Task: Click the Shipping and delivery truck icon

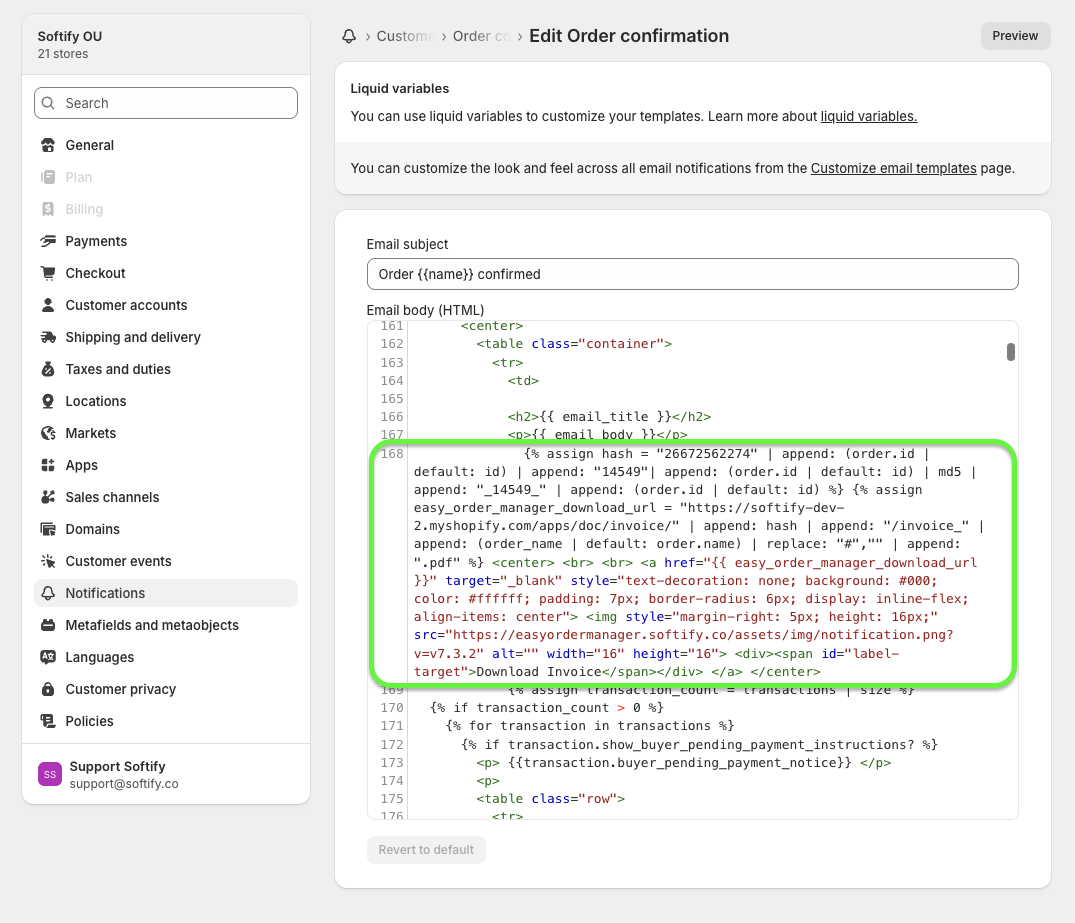Action: 48,337
